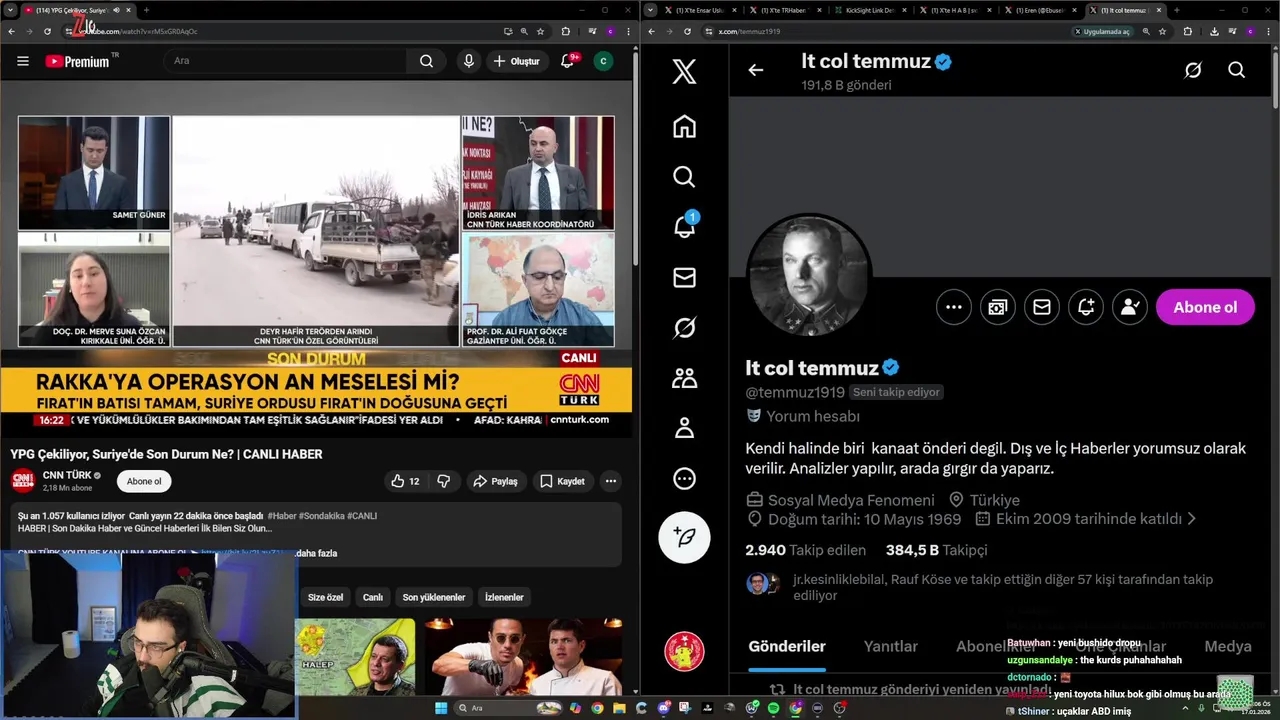
Task: Open CNN TÜRK channel avatar
Action: tap(23, 481)
